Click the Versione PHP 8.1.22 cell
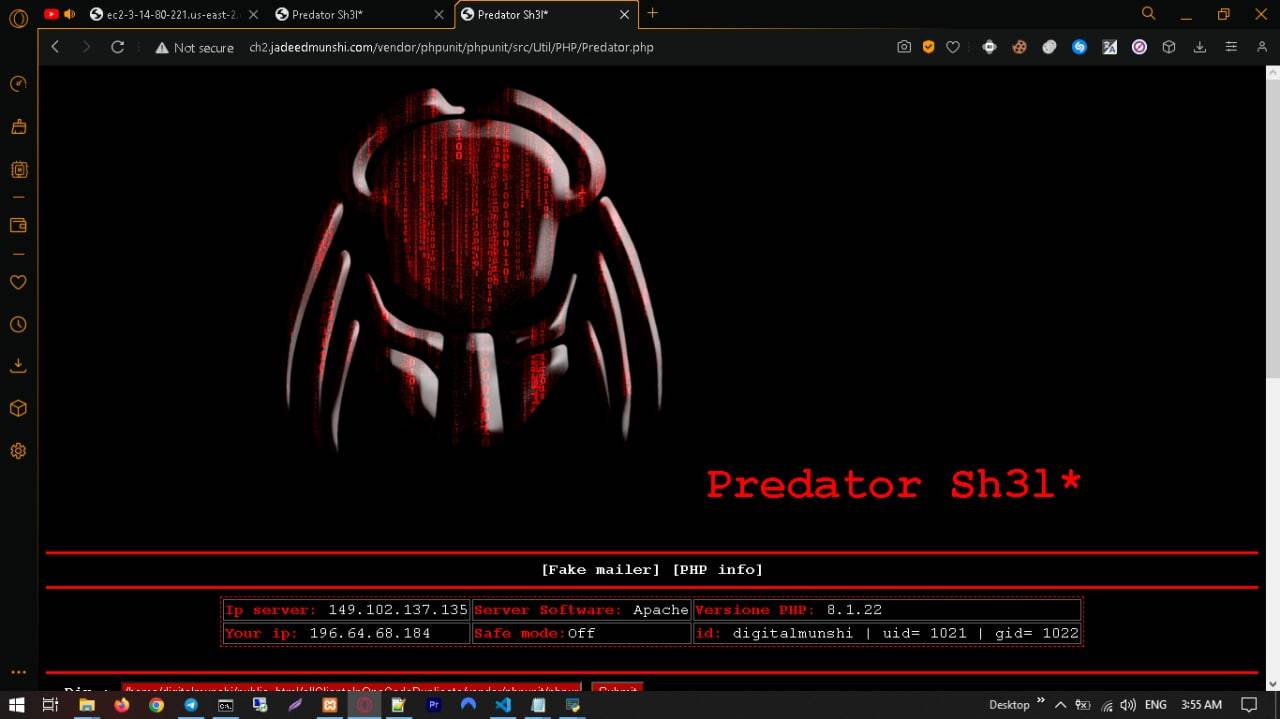 pos(887,610)
